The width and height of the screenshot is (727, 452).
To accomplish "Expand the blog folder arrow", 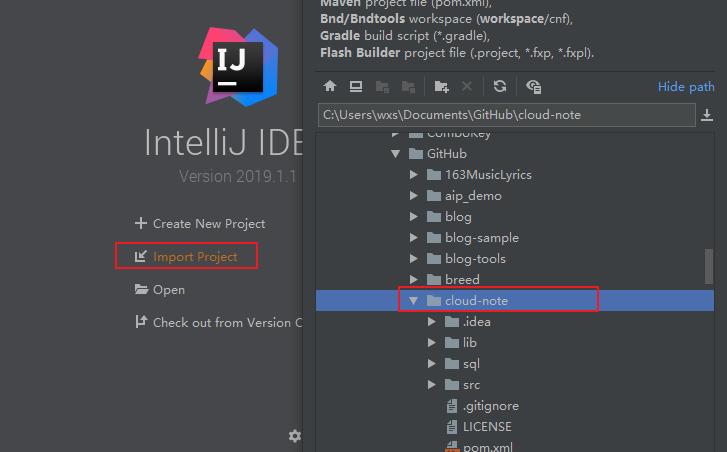I will tap(414, 216).
